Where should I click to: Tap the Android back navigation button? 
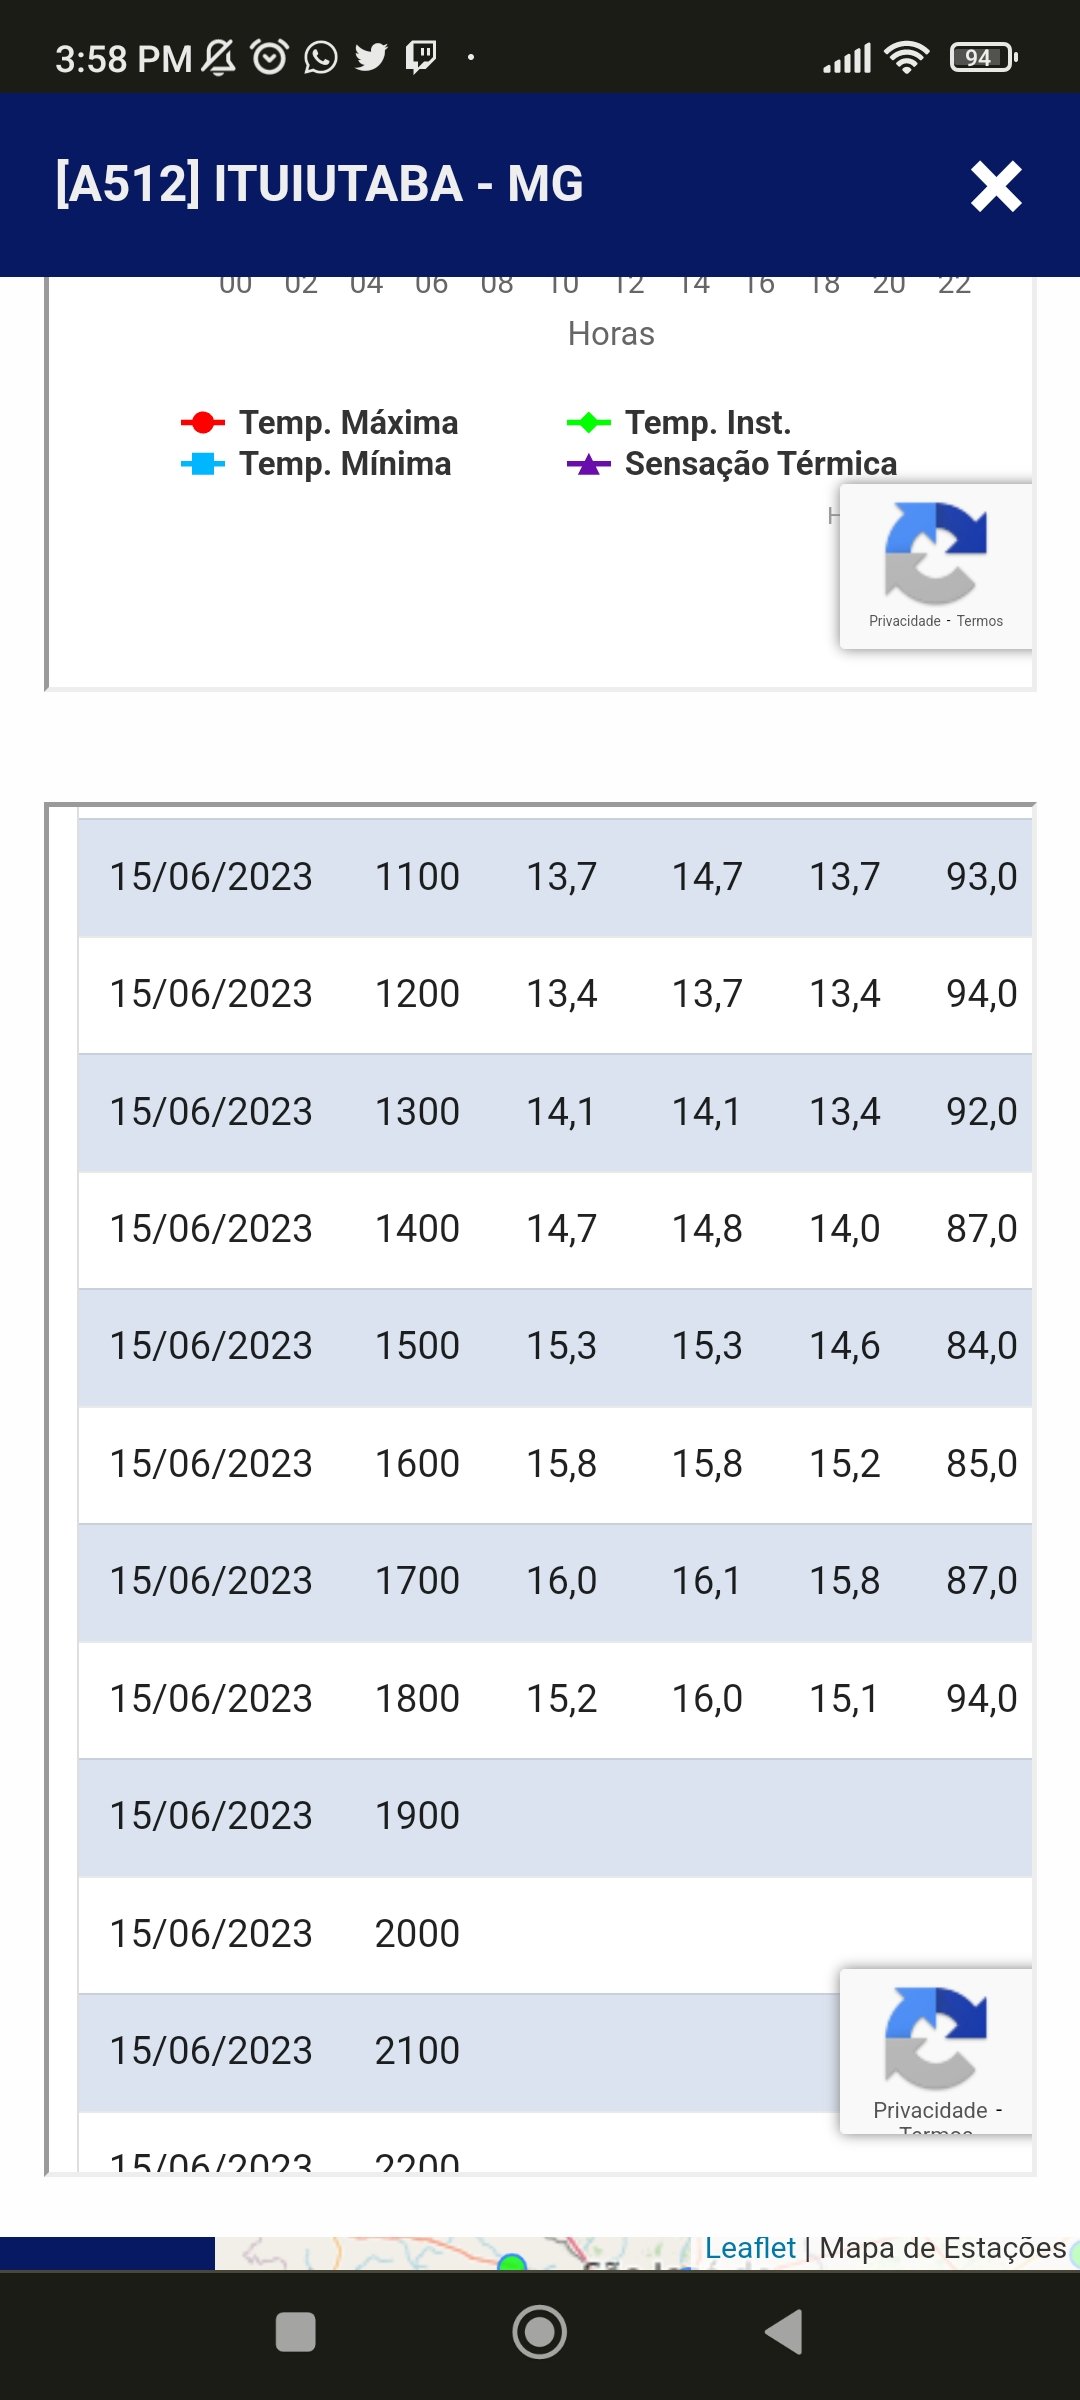point(784,2332)
